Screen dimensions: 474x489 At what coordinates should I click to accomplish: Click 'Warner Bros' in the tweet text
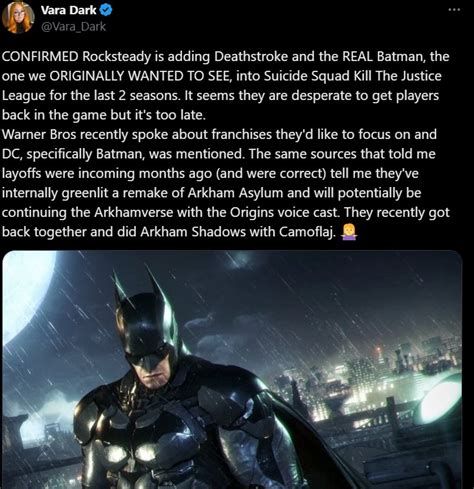39,134
